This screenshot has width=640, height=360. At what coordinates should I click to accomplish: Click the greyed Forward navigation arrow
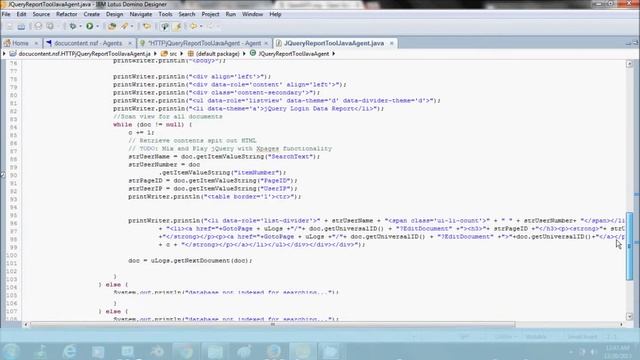[210, 27]
